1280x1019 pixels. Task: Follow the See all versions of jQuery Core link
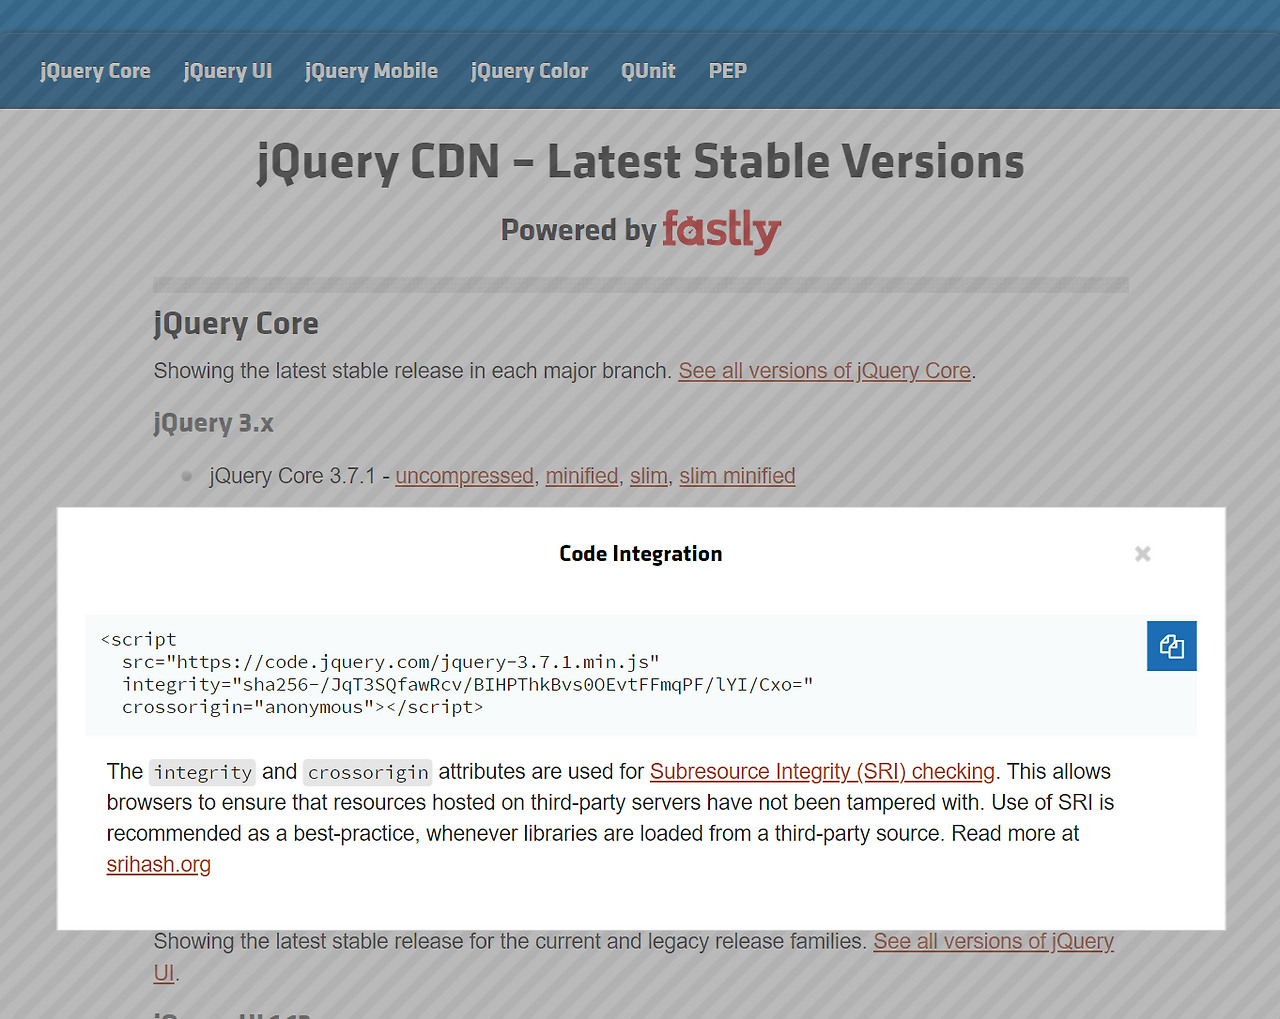(825, 371)
